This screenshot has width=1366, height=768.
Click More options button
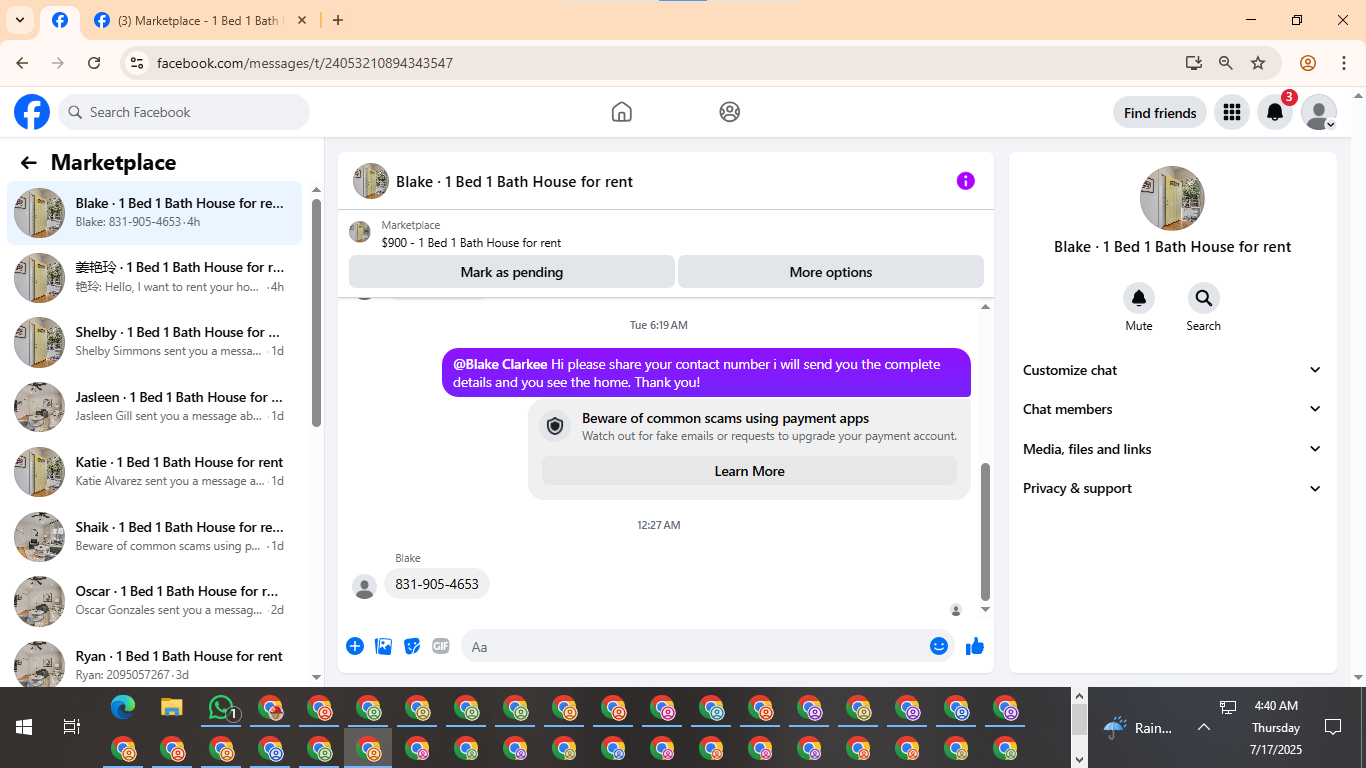831,272
